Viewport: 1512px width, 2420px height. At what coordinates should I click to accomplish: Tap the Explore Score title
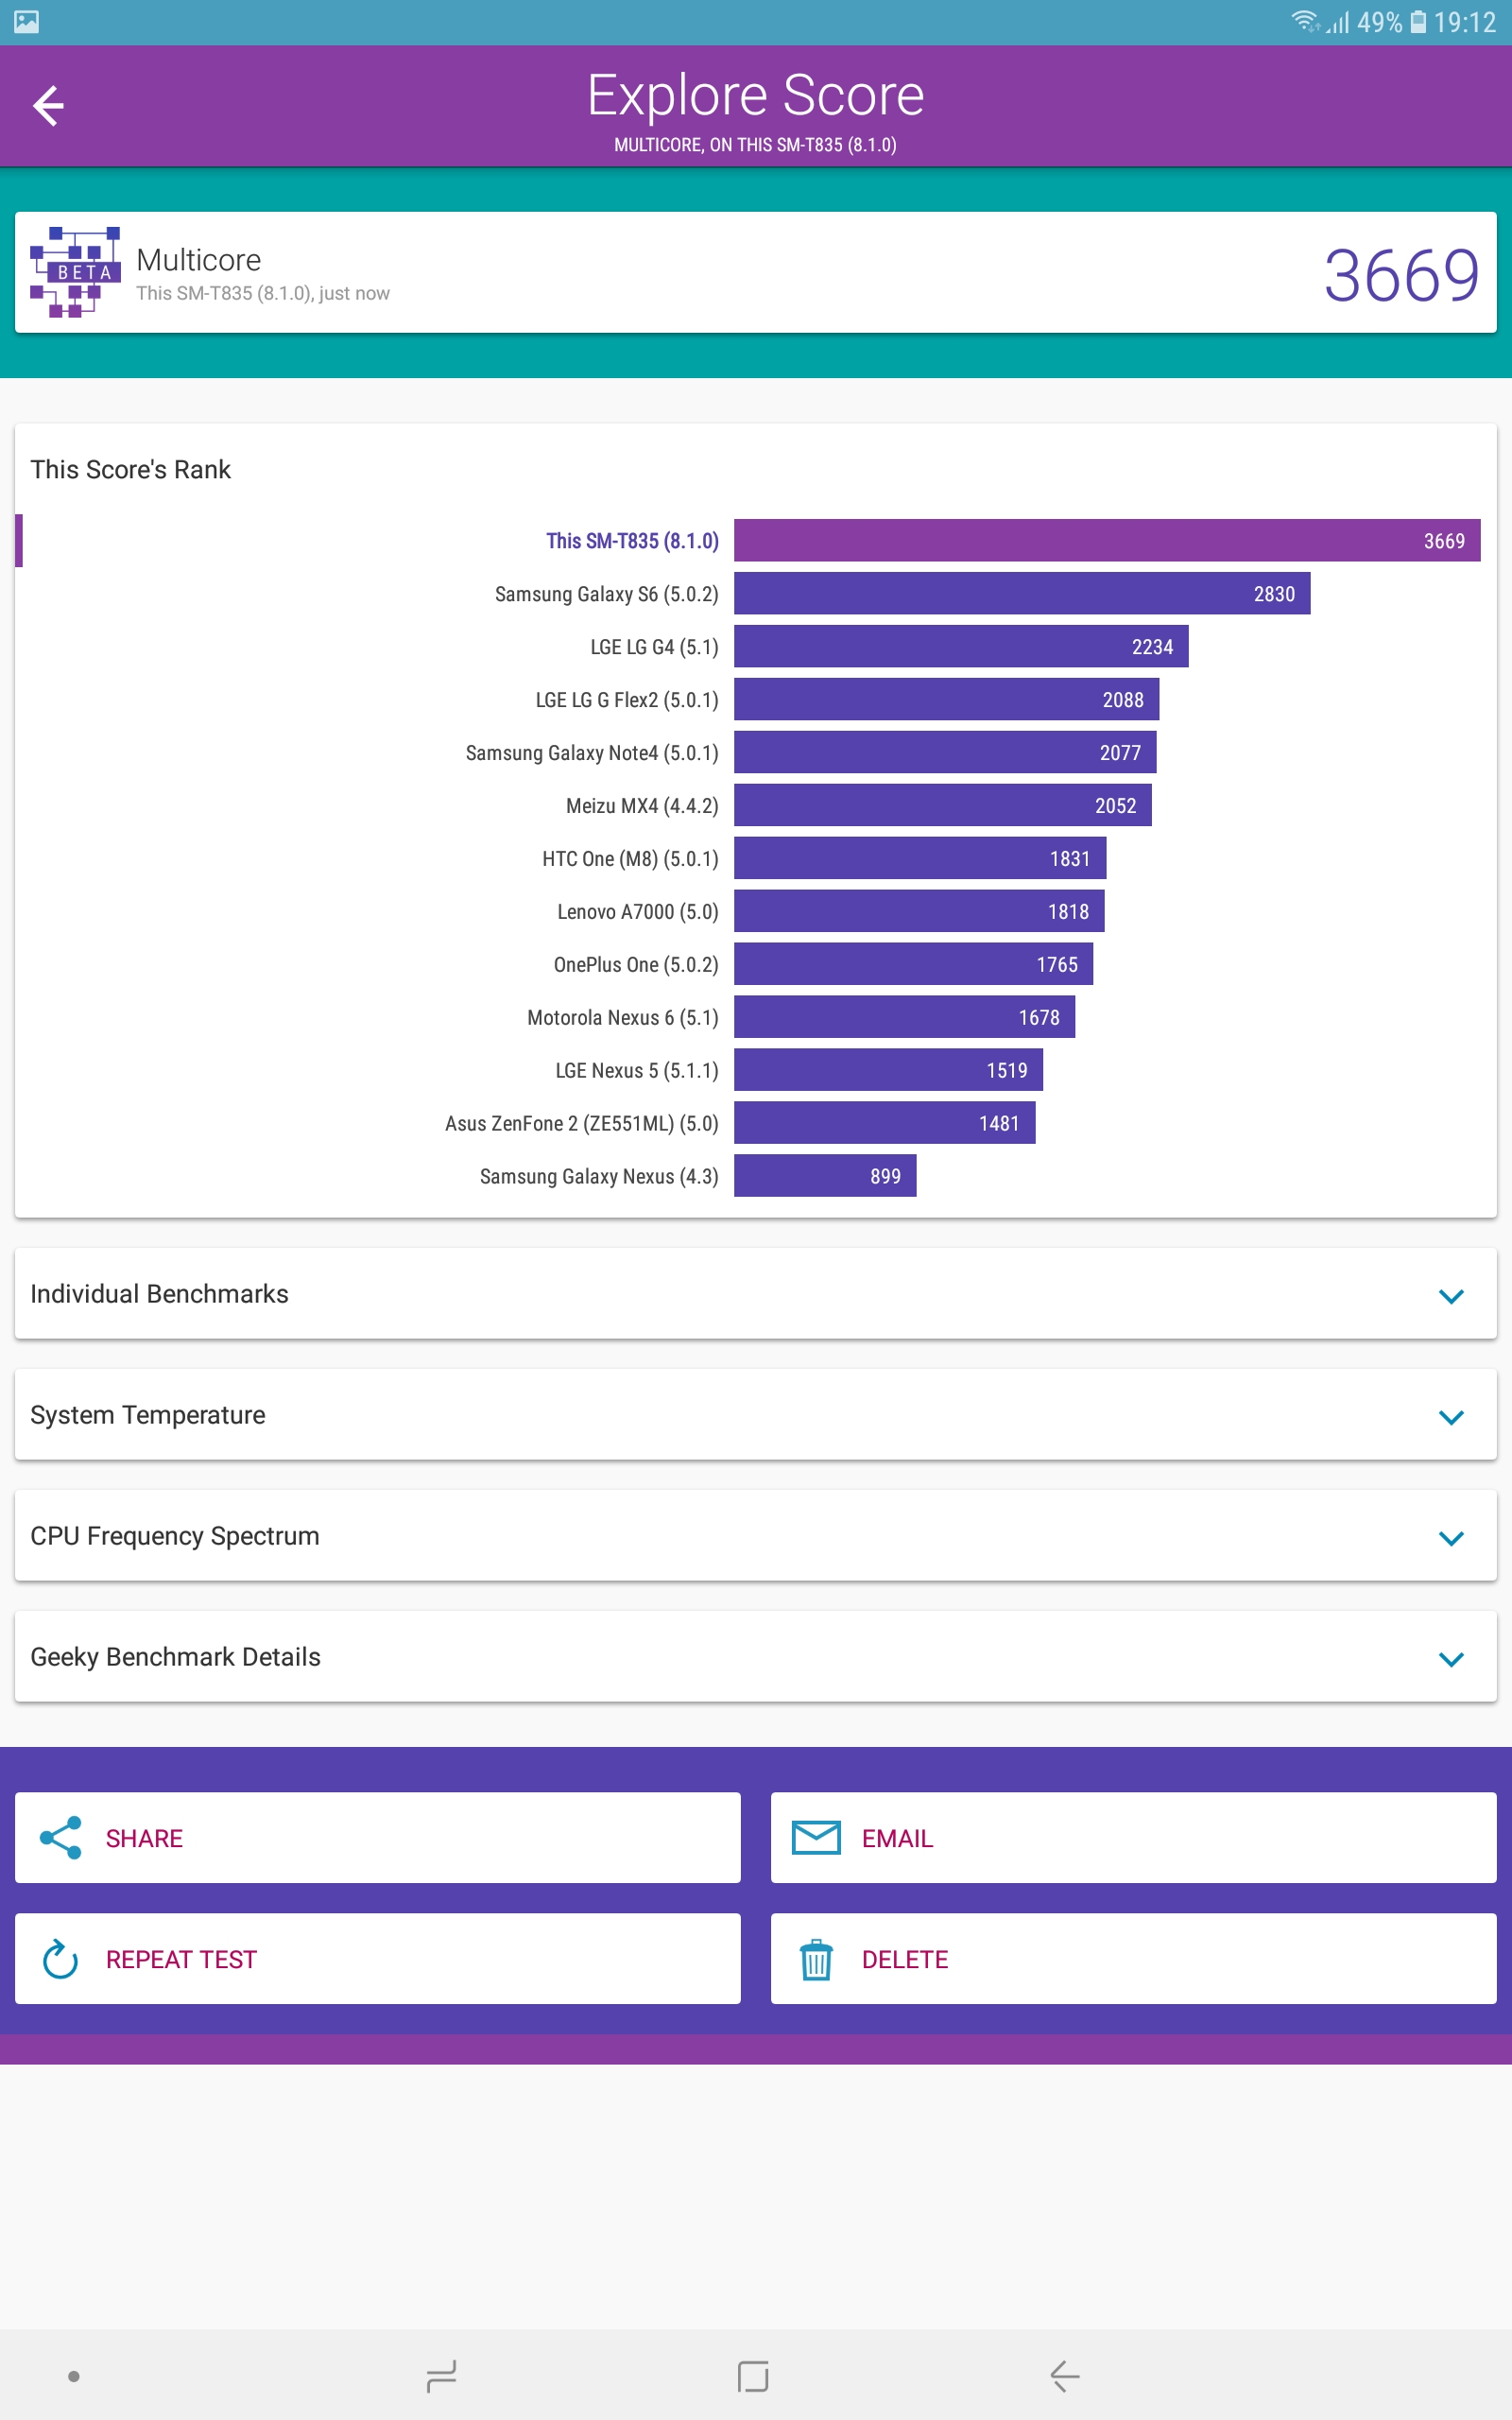[x=756, y=96]
